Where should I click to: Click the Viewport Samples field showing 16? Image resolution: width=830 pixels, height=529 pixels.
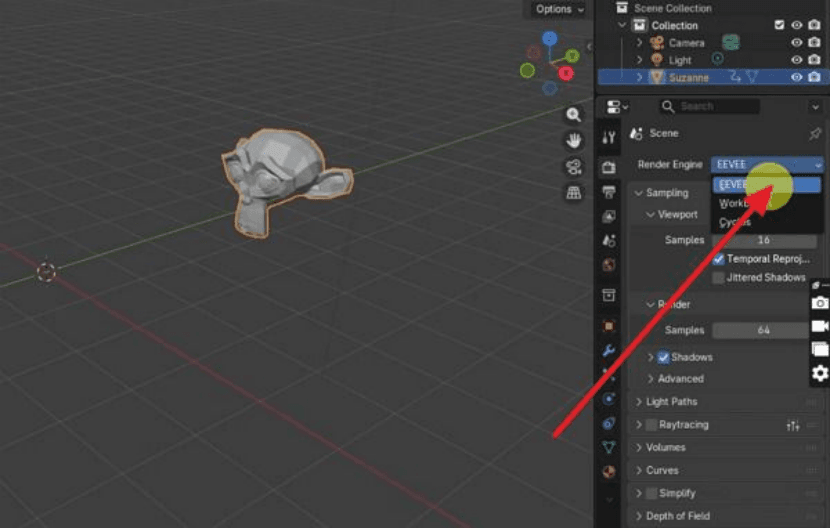pos(764,240)
